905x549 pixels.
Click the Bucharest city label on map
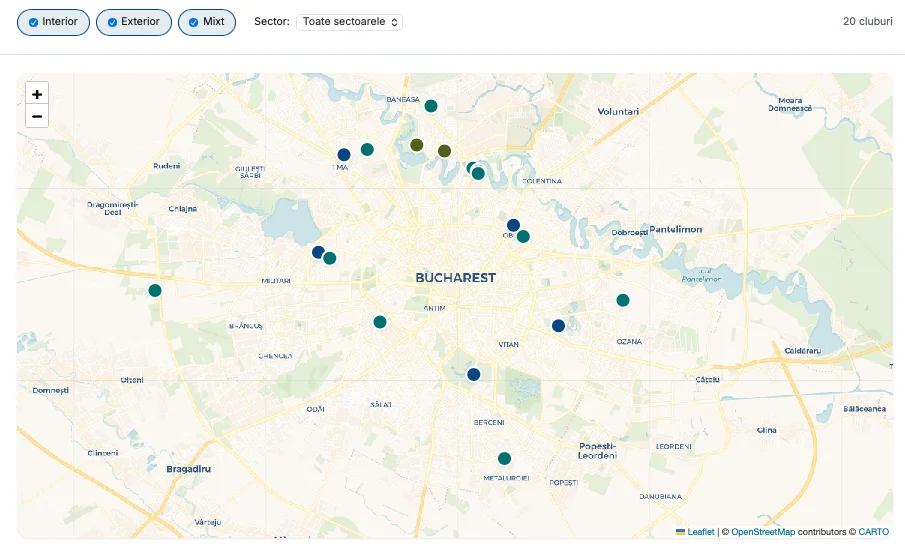point(455,278)
